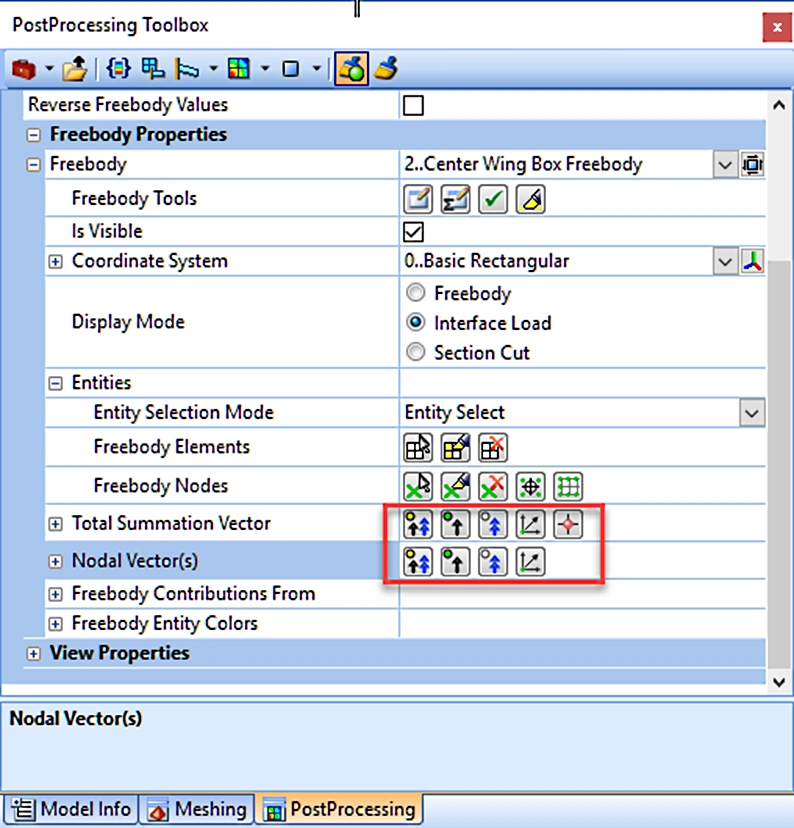Image resolution: width=794 pixels, height=828 pixels.
Task: Click the Freebody Tools sigma edit icon
Action: (456, 199)
